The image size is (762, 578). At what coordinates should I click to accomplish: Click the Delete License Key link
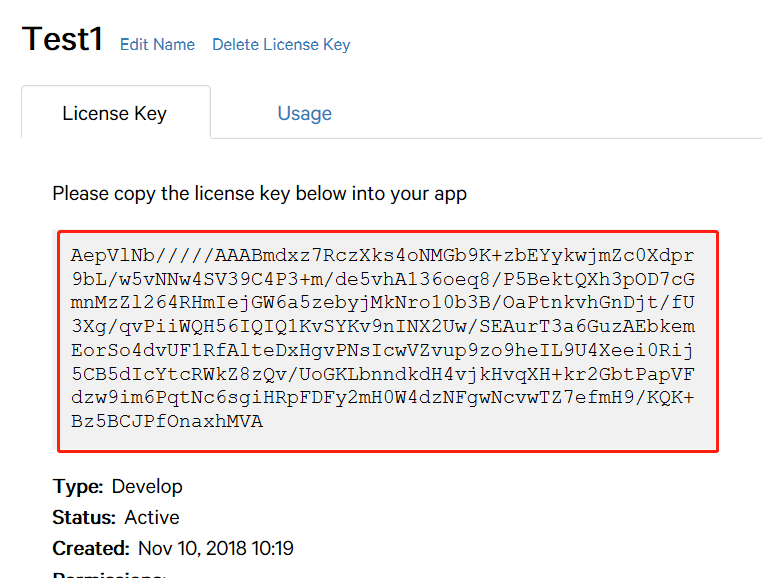[281, 45]
